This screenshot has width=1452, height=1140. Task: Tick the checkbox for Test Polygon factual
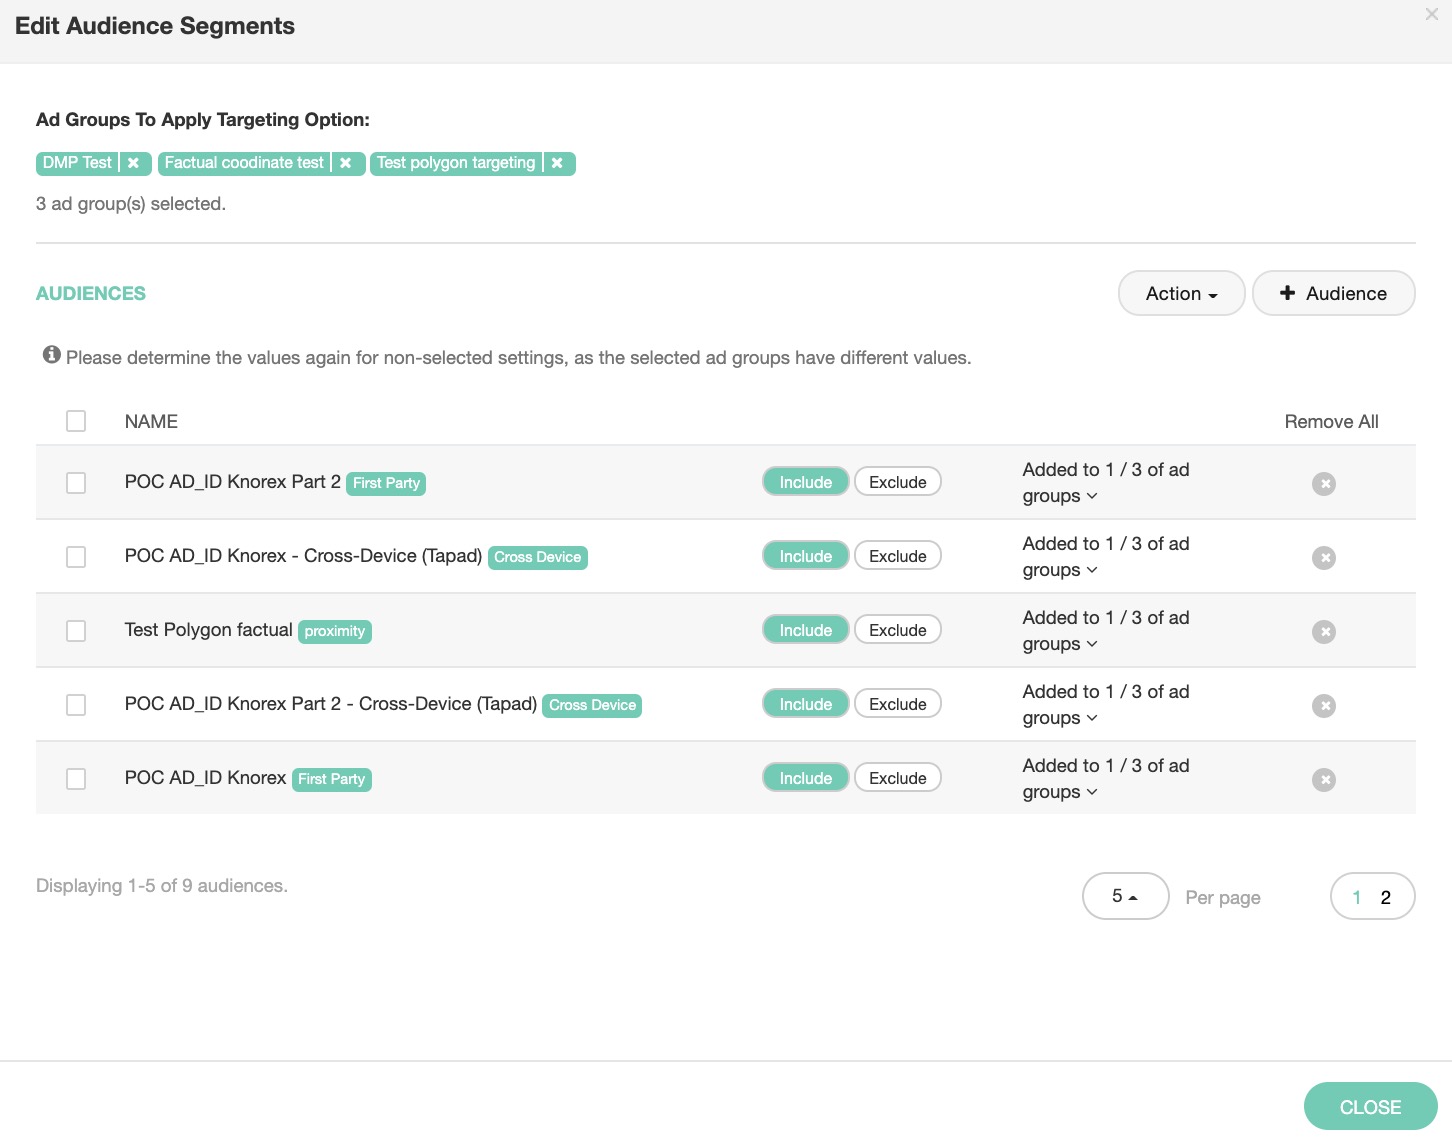pyautogui.click(x=76, y=631)
